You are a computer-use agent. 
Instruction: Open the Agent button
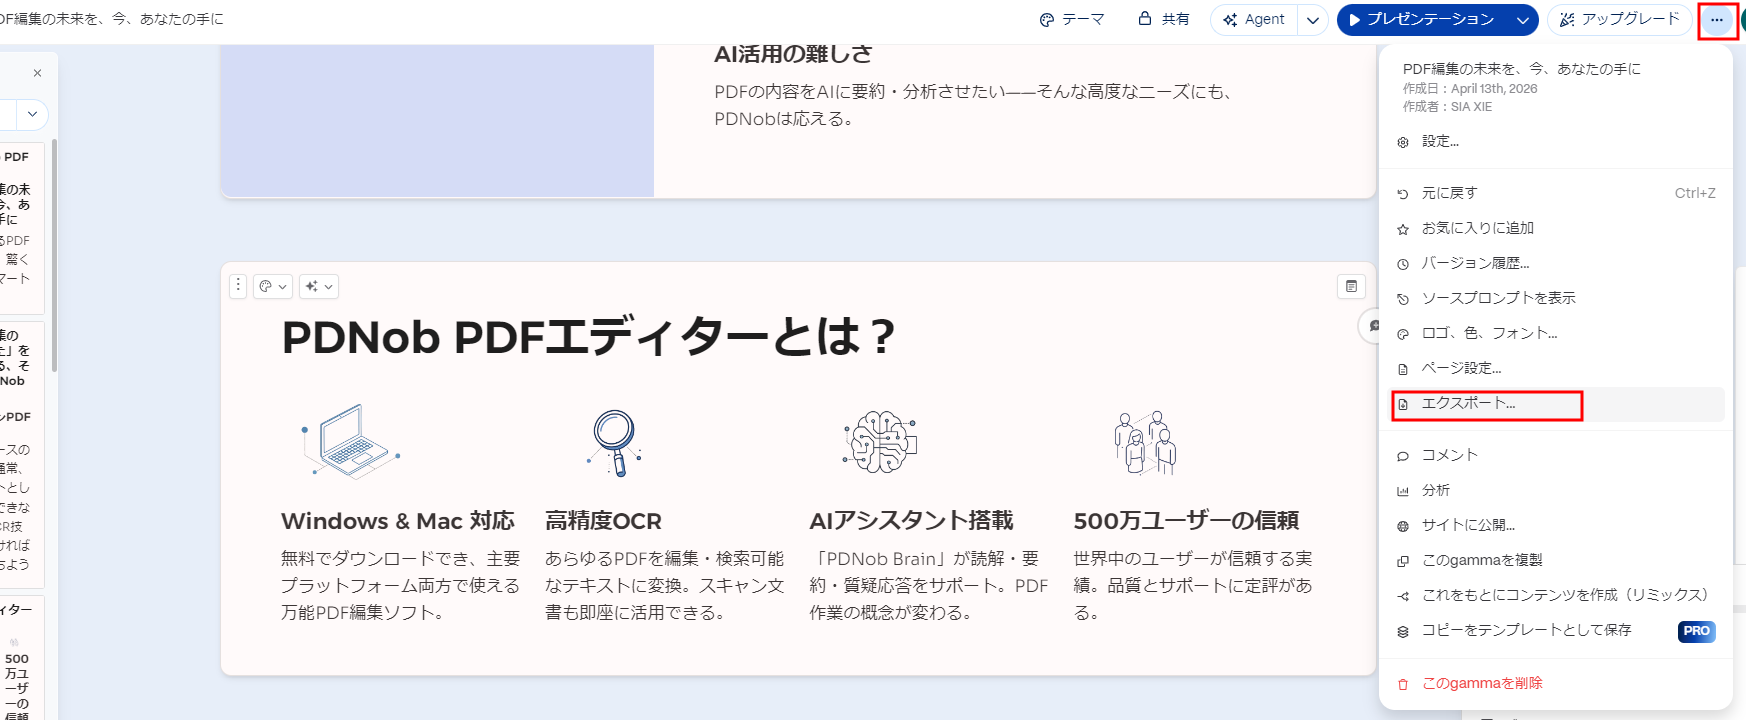point(1254,20)
